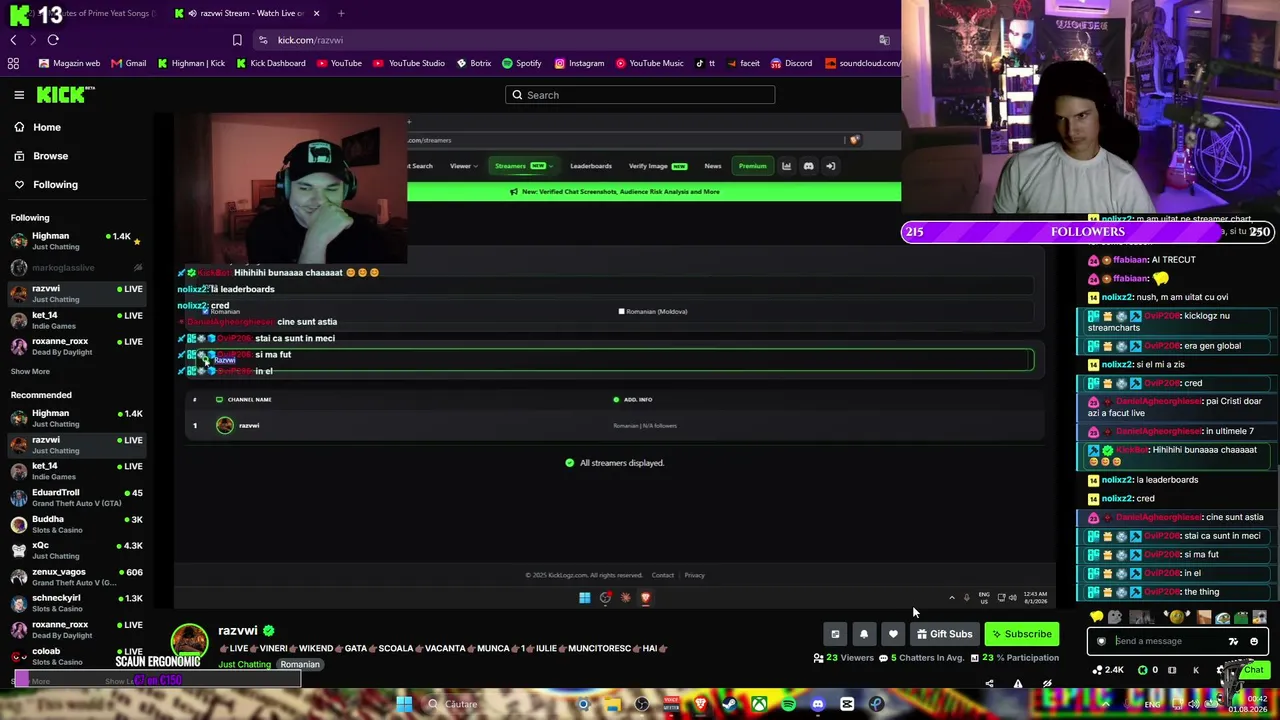Click the Romanian language tag under the title
This screenshot has height=720, width=1280.
300,665
